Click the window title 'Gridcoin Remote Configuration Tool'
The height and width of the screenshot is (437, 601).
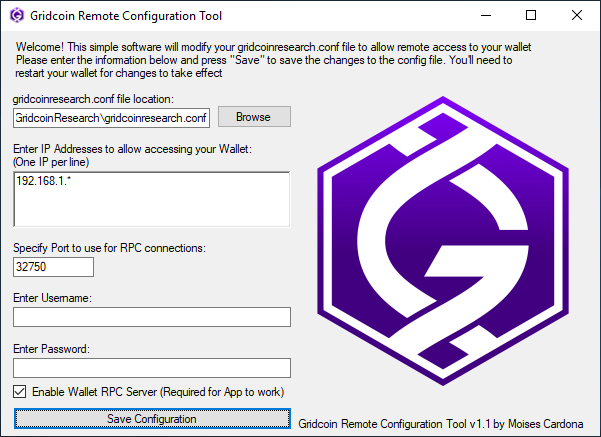point(126,16)
